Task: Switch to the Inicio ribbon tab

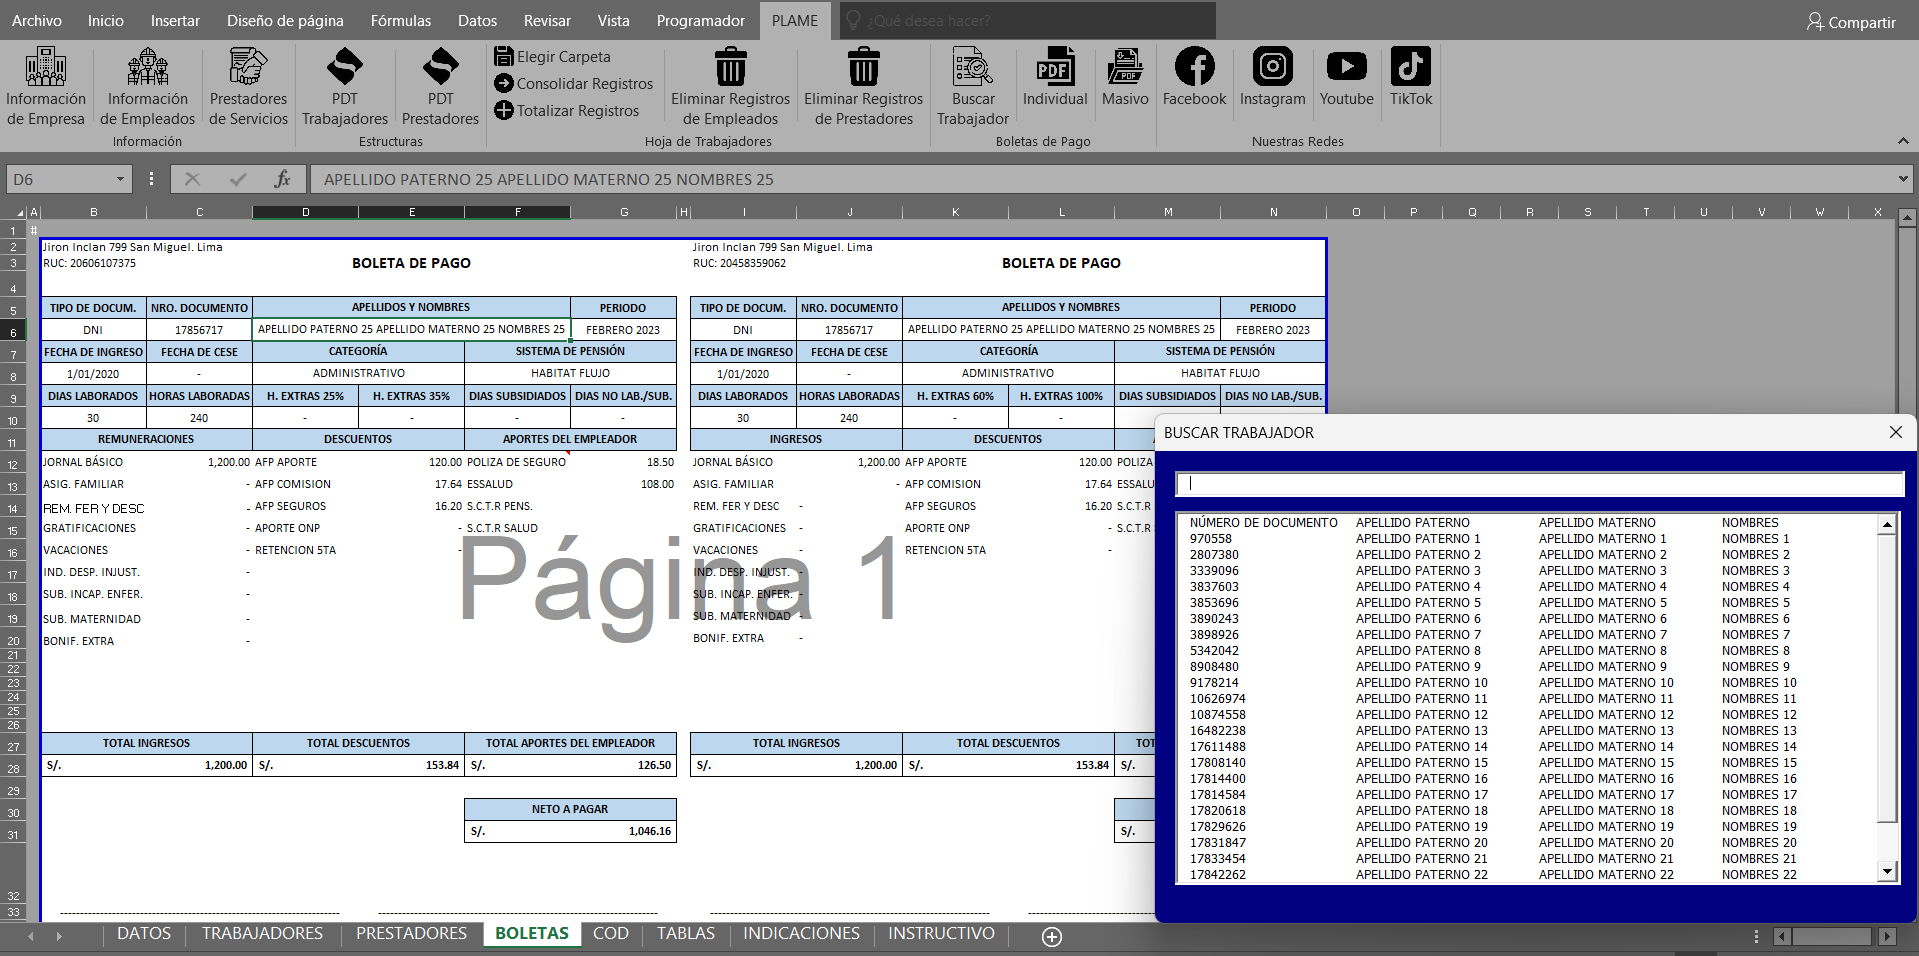Action: tap(106, 20)
